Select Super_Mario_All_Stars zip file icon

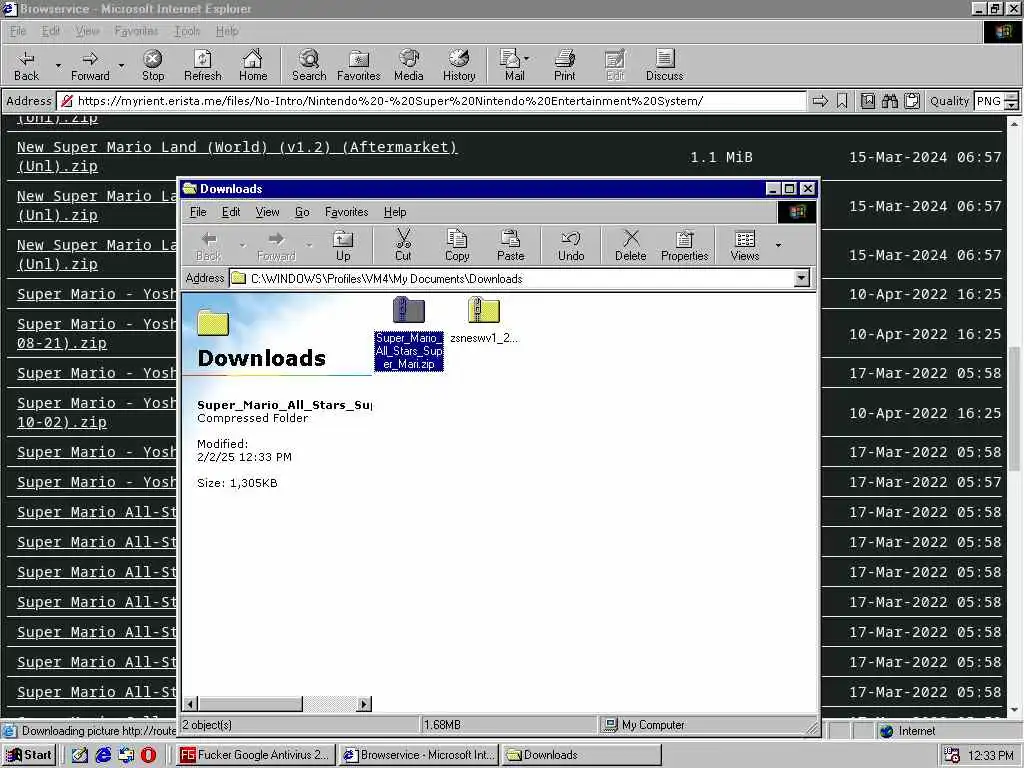(x=409, y=334)
